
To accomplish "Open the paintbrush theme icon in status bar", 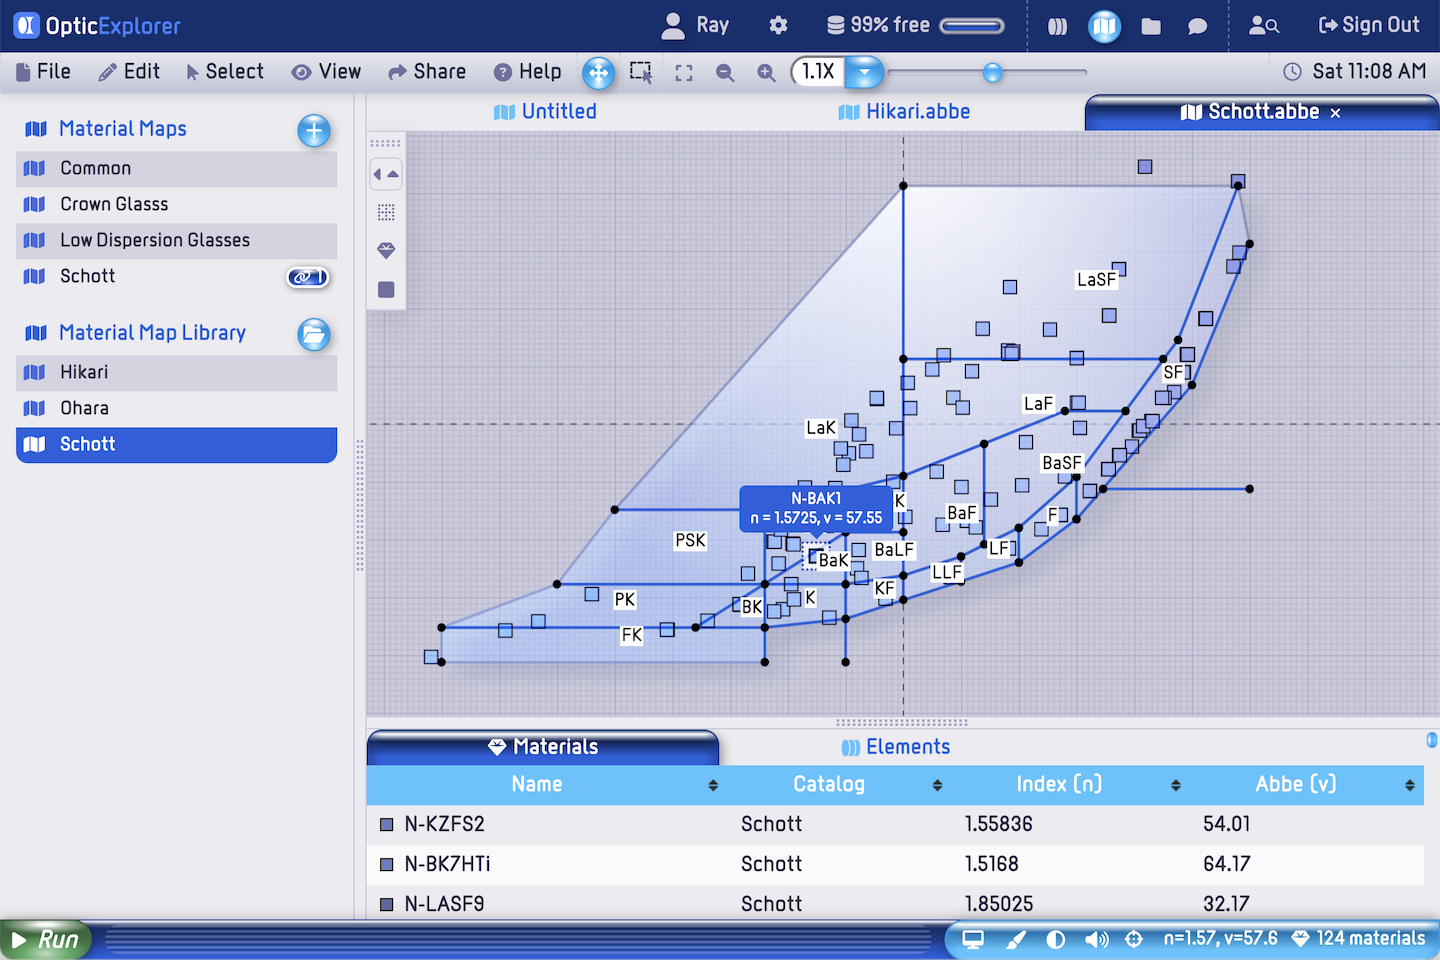I will [1016, 939].
